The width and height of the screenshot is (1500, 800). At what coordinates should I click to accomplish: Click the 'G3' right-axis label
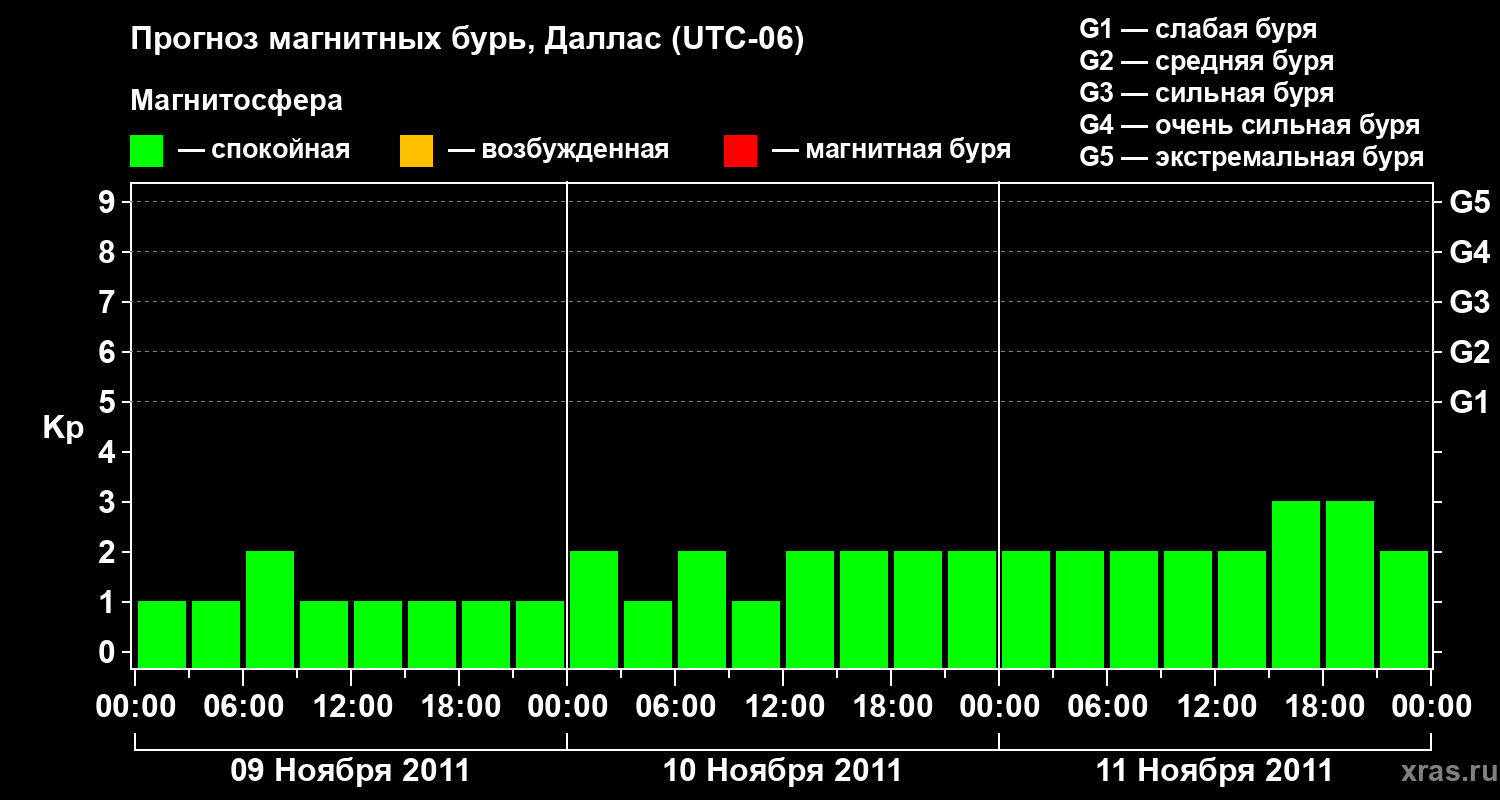click(x=1469, y=302)
